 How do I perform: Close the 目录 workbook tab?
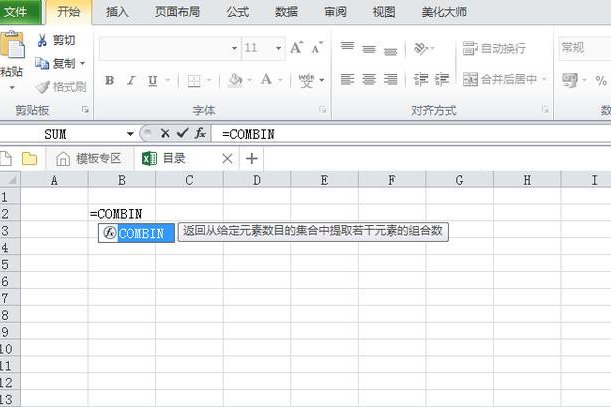pos(227,159)
